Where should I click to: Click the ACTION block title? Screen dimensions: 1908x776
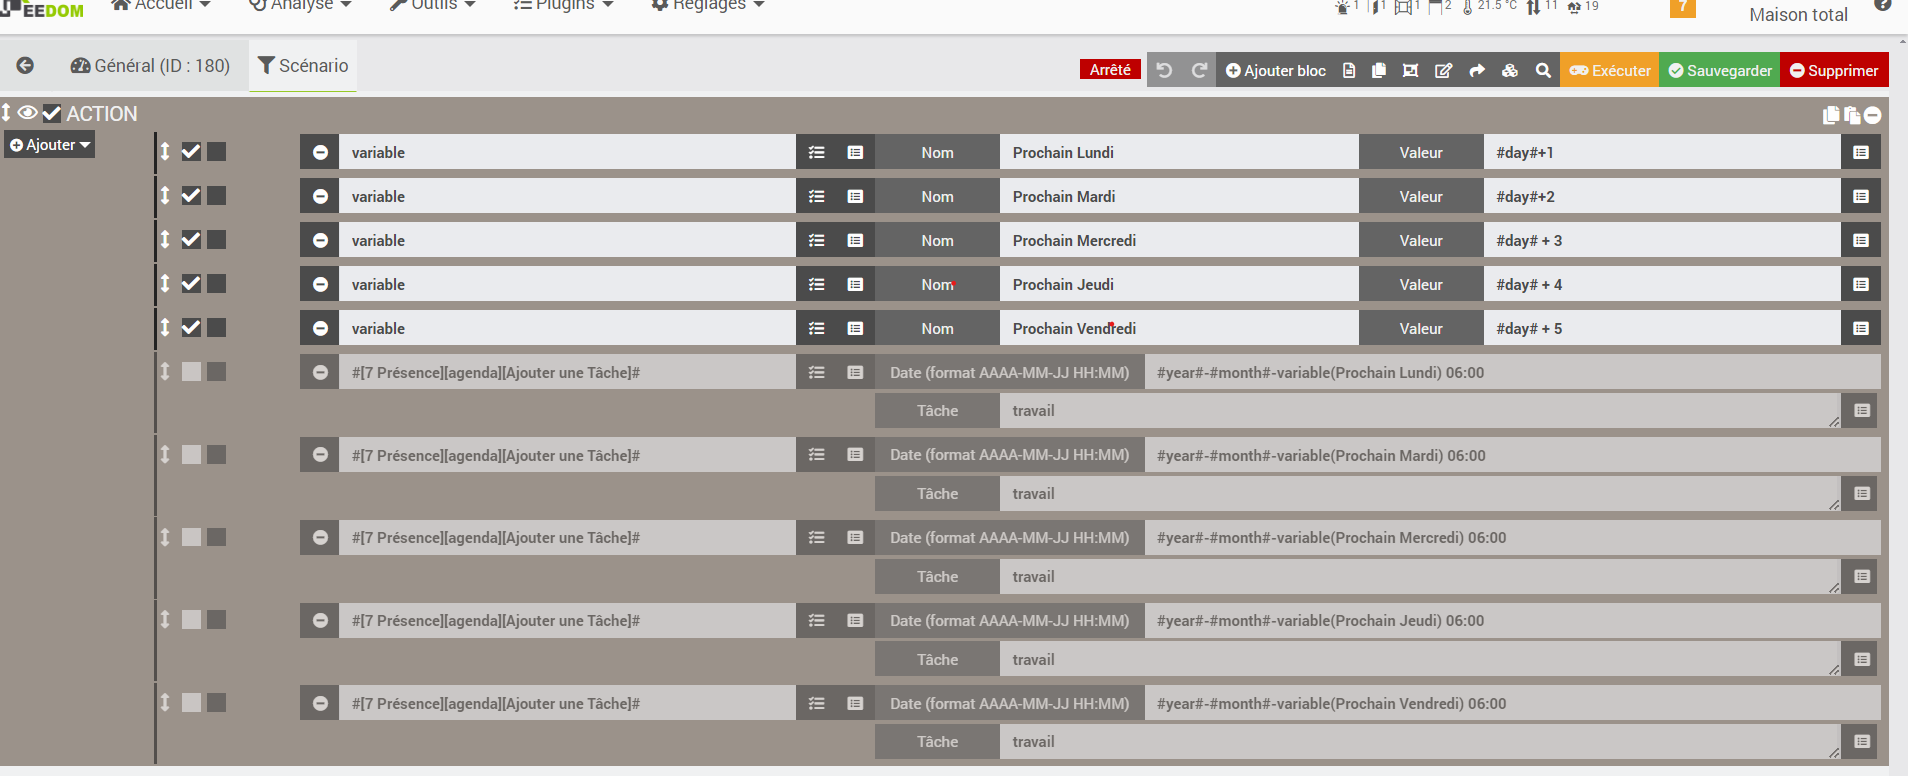tap(102, 114)
